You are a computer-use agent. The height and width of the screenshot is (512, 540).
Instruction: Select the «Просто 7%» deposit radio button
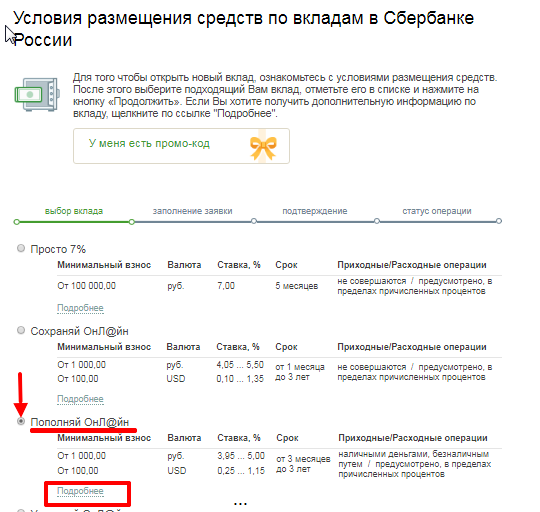click(21, 248)
